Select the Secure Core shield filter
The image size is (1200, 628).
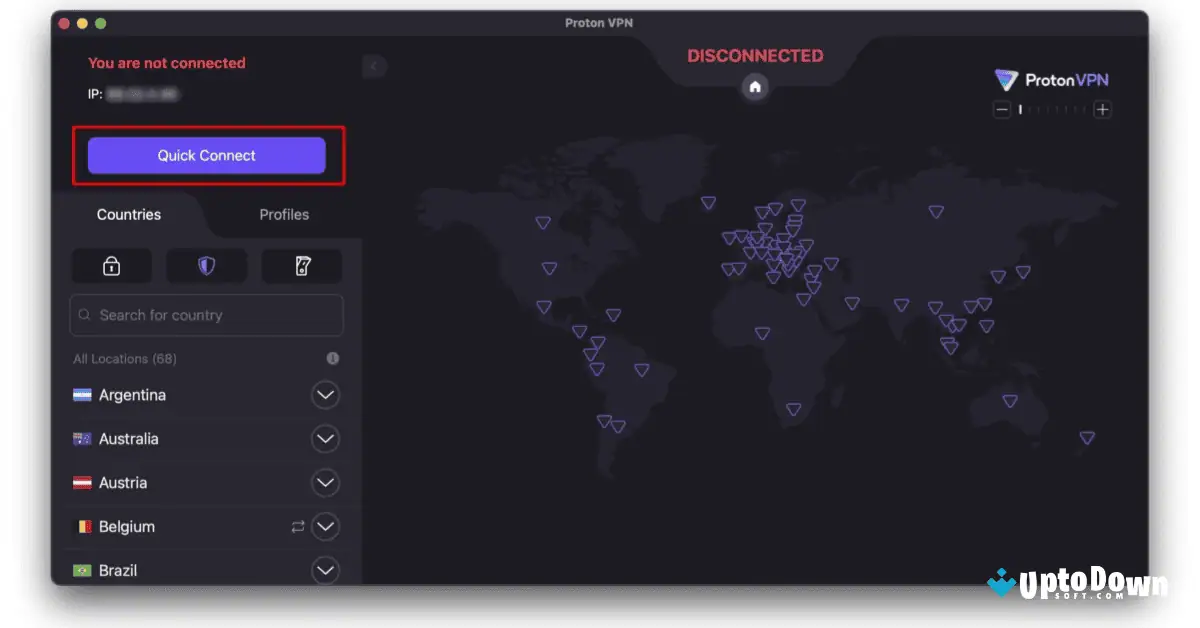pos(206,266)
